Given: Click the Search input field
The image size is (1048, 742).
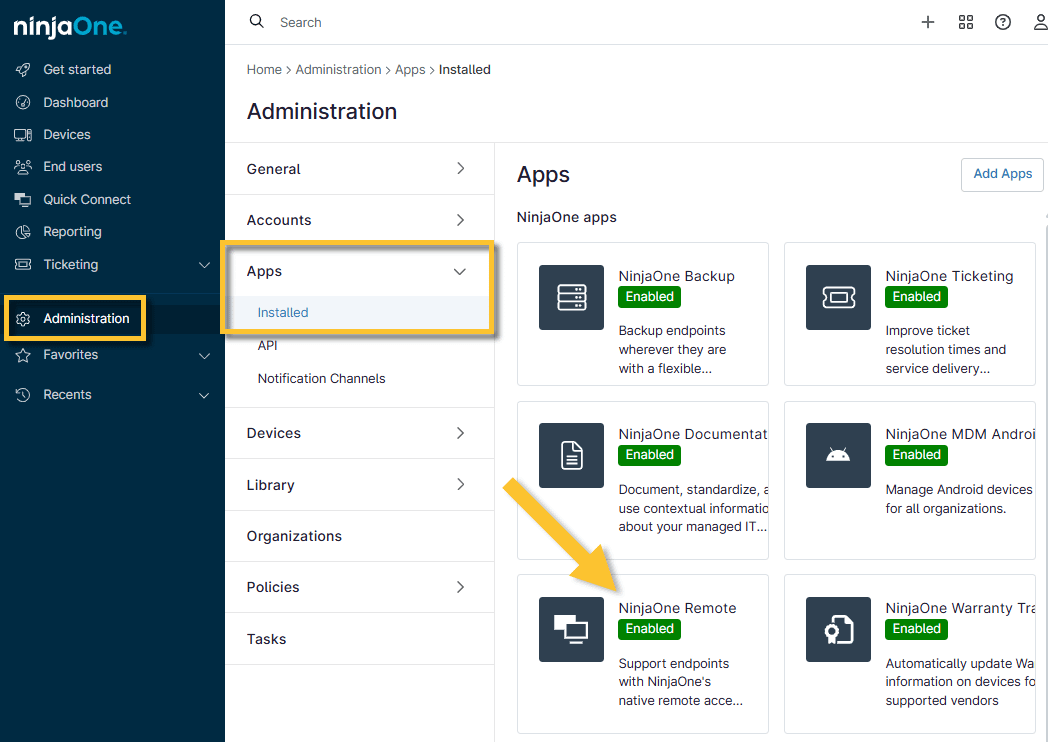Looking at the screenshot, I should tap(500, 22).
